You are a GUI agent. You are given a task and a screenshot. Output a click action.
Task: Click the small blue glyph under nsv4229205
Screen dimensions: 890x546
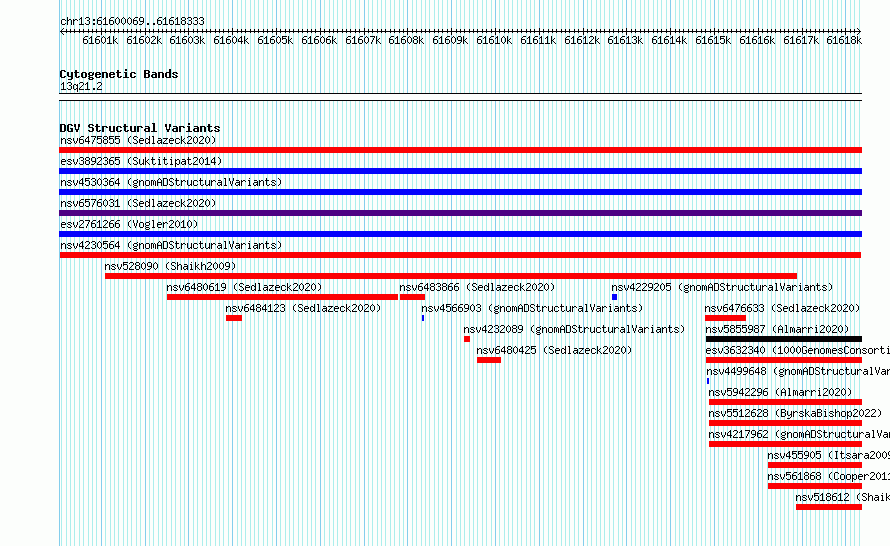point(614,297)
